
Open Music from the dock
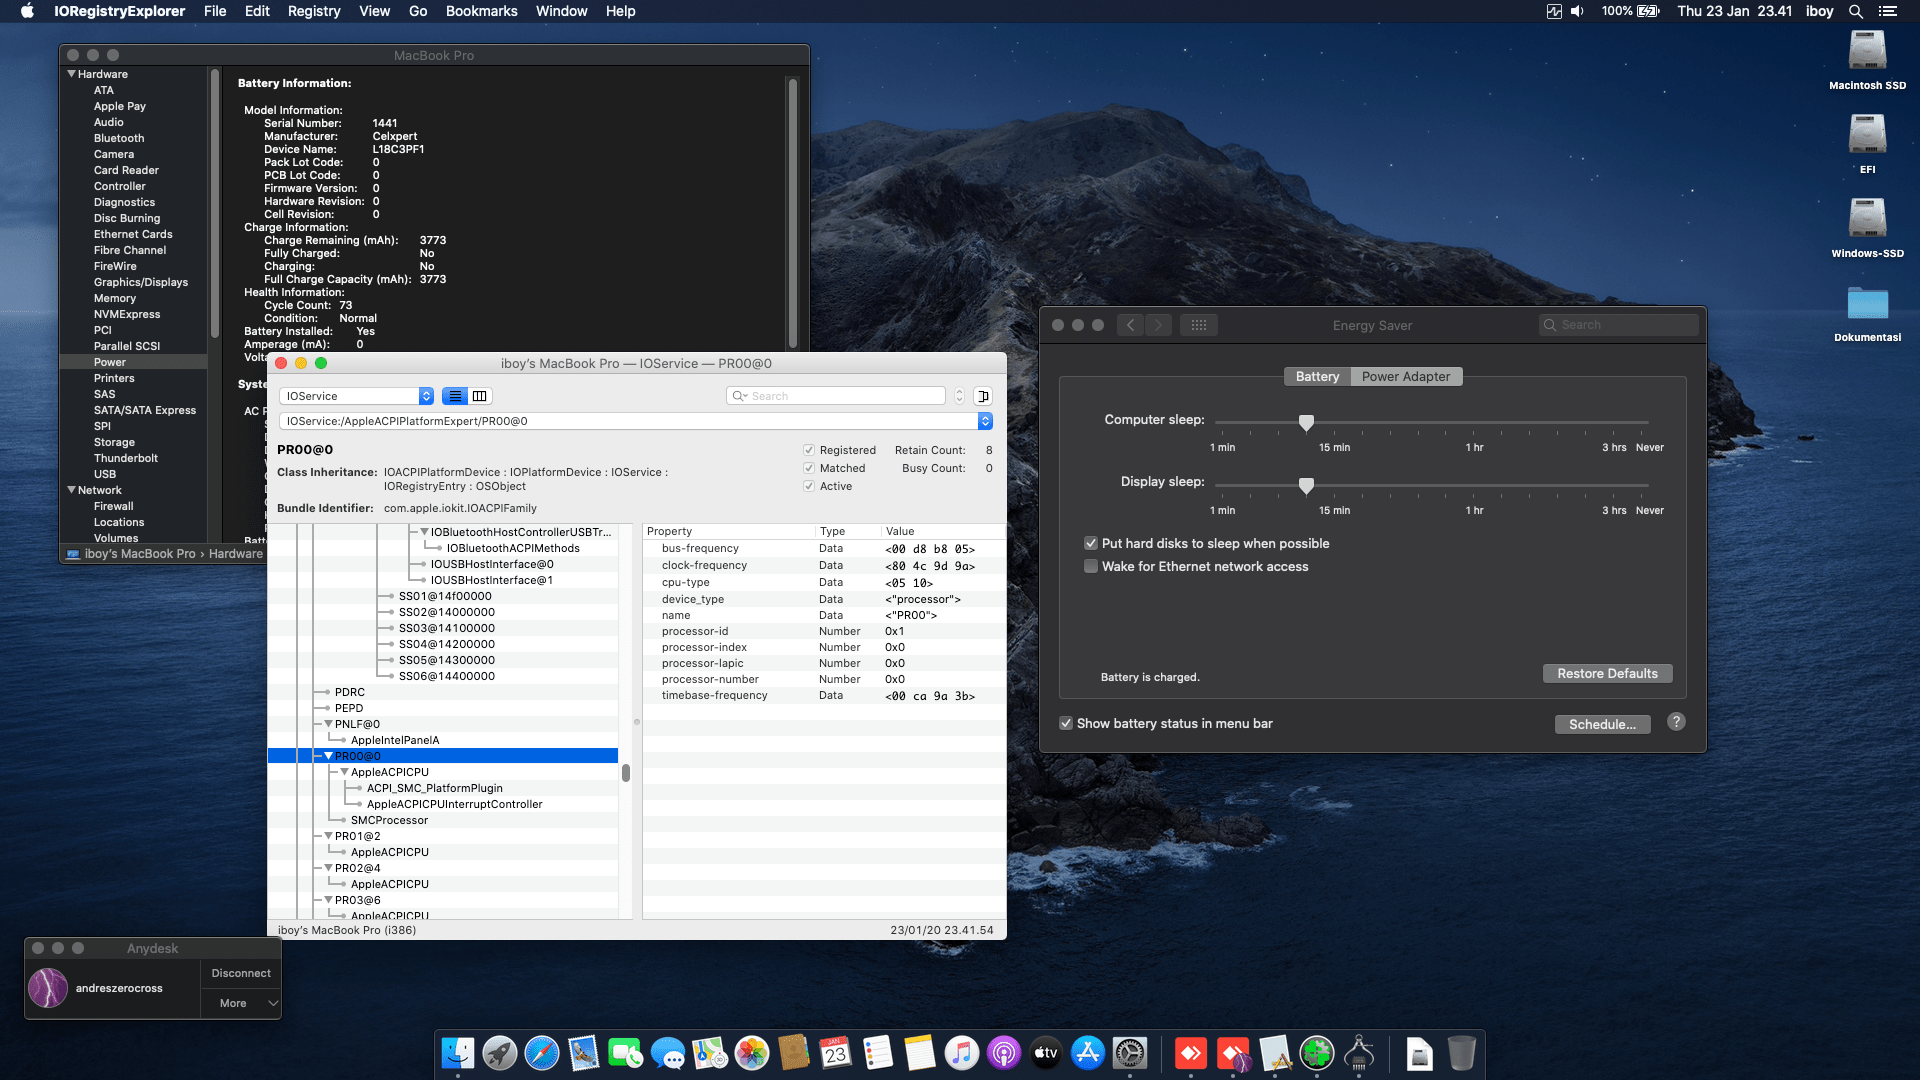(x=962, y=1053)
